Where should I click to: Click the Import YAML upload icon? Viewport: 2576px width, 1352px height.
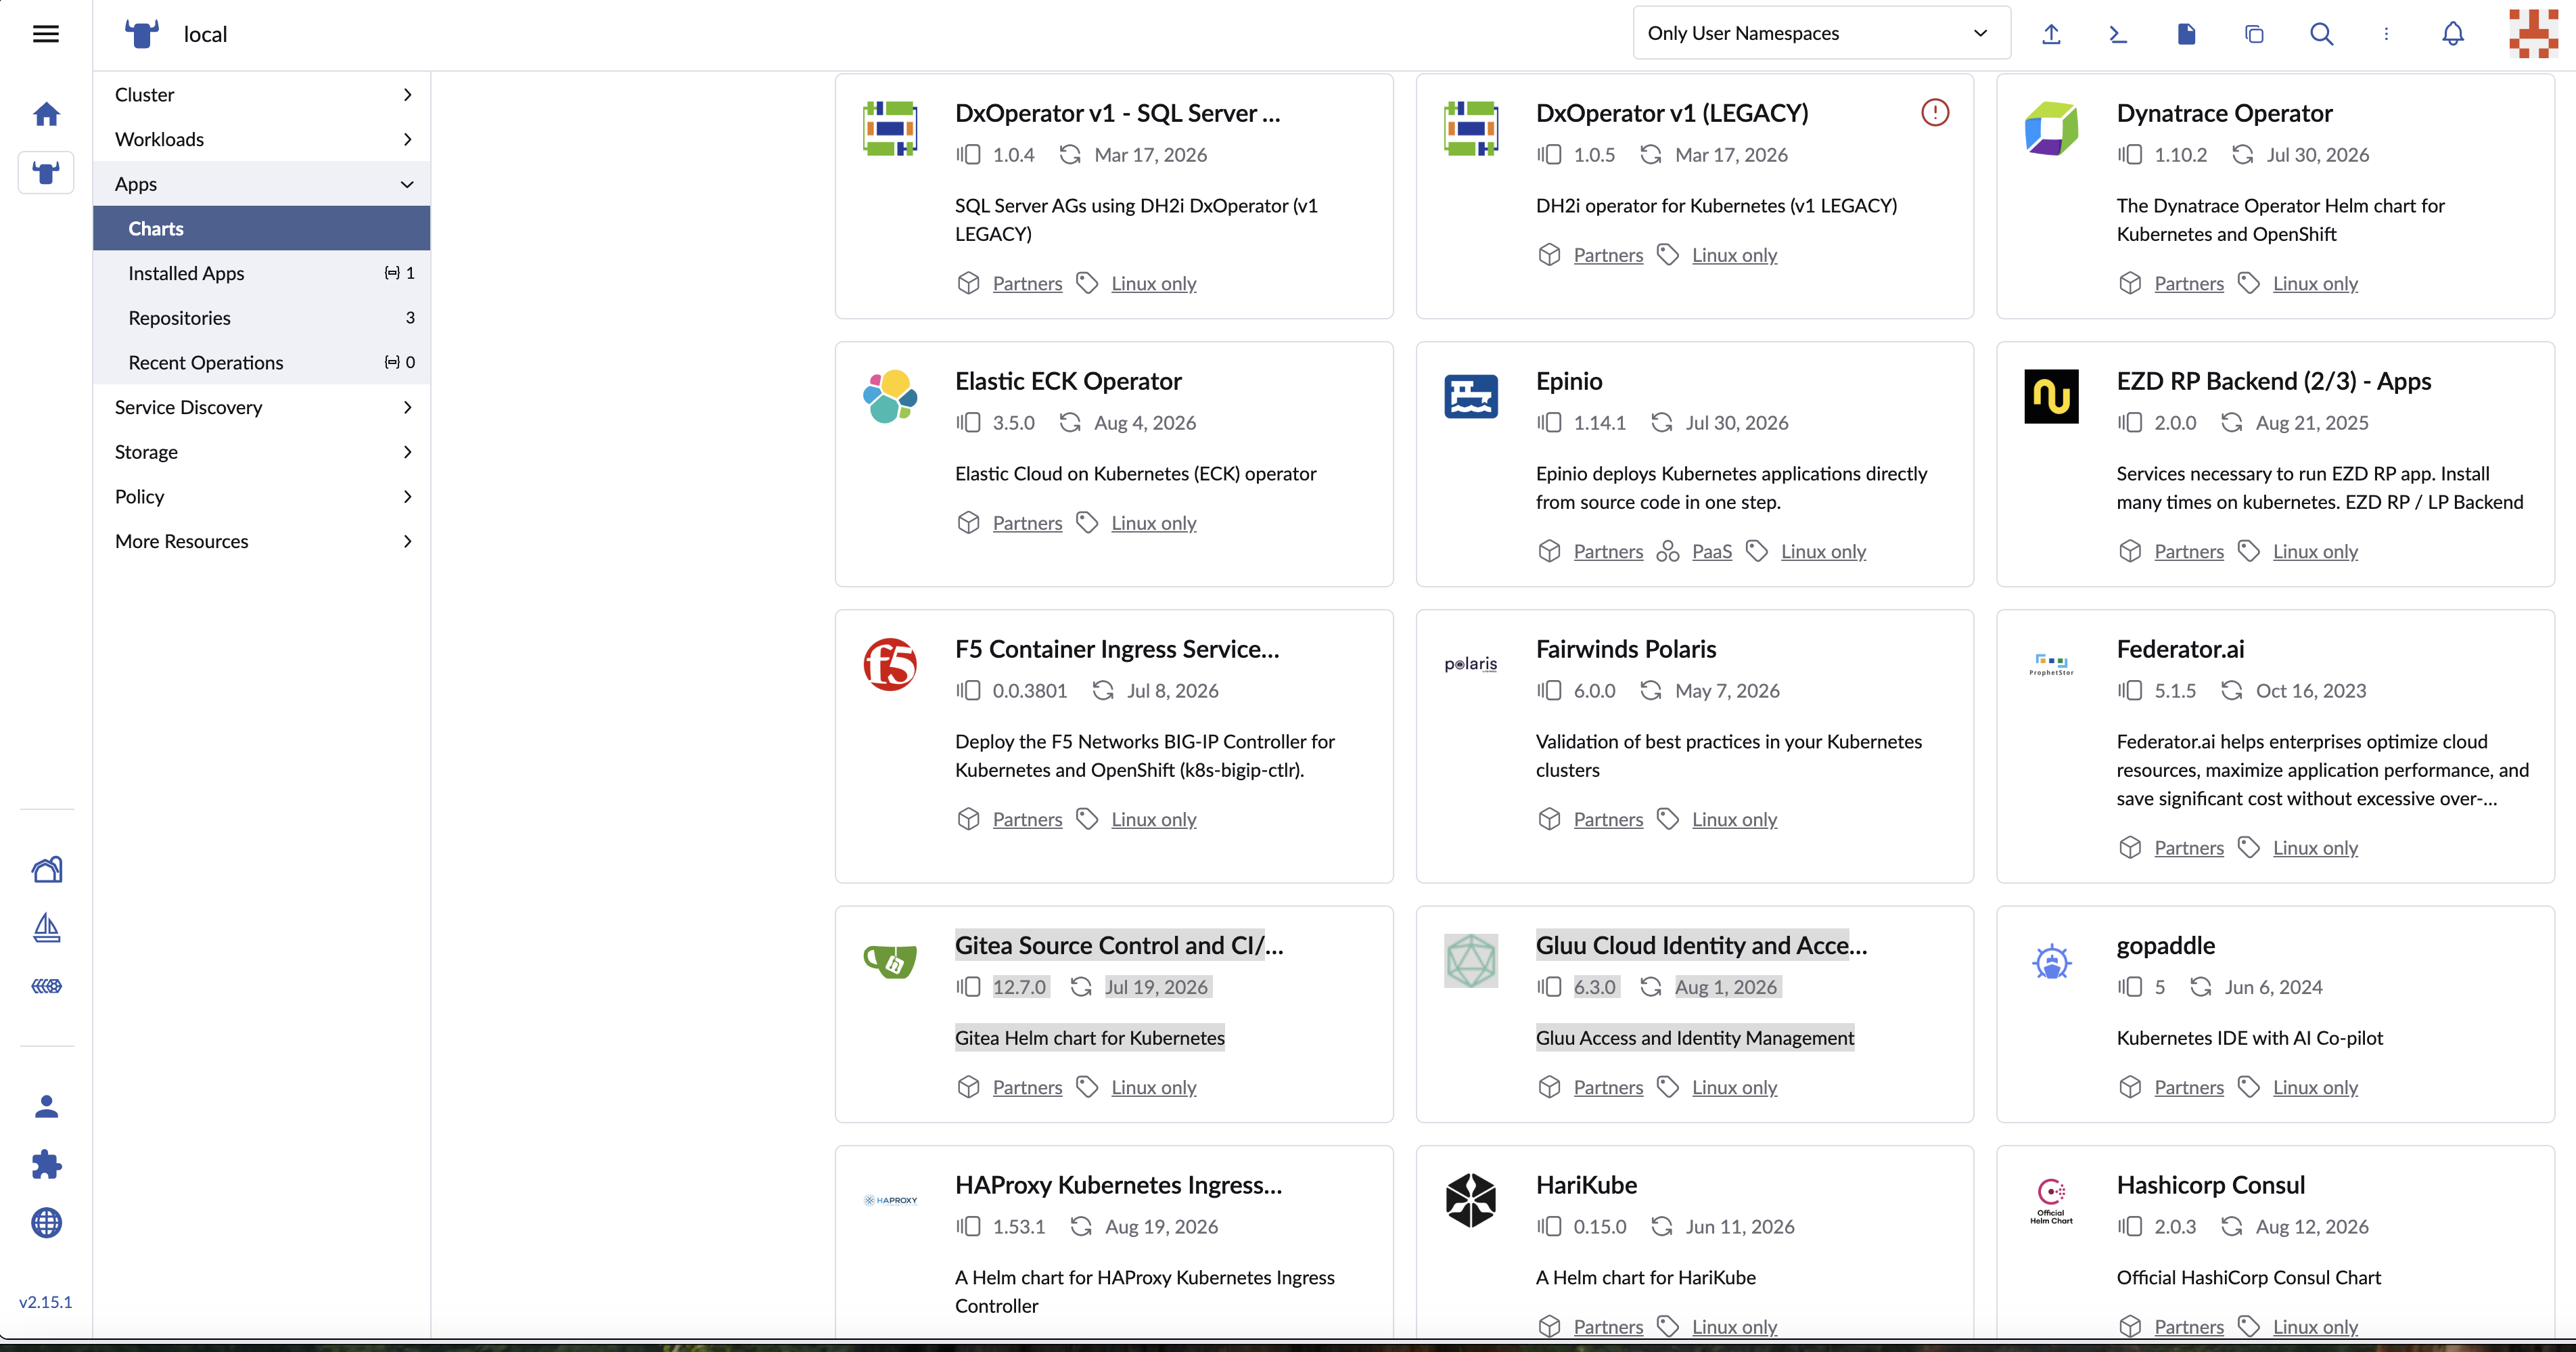[2051, 34]
